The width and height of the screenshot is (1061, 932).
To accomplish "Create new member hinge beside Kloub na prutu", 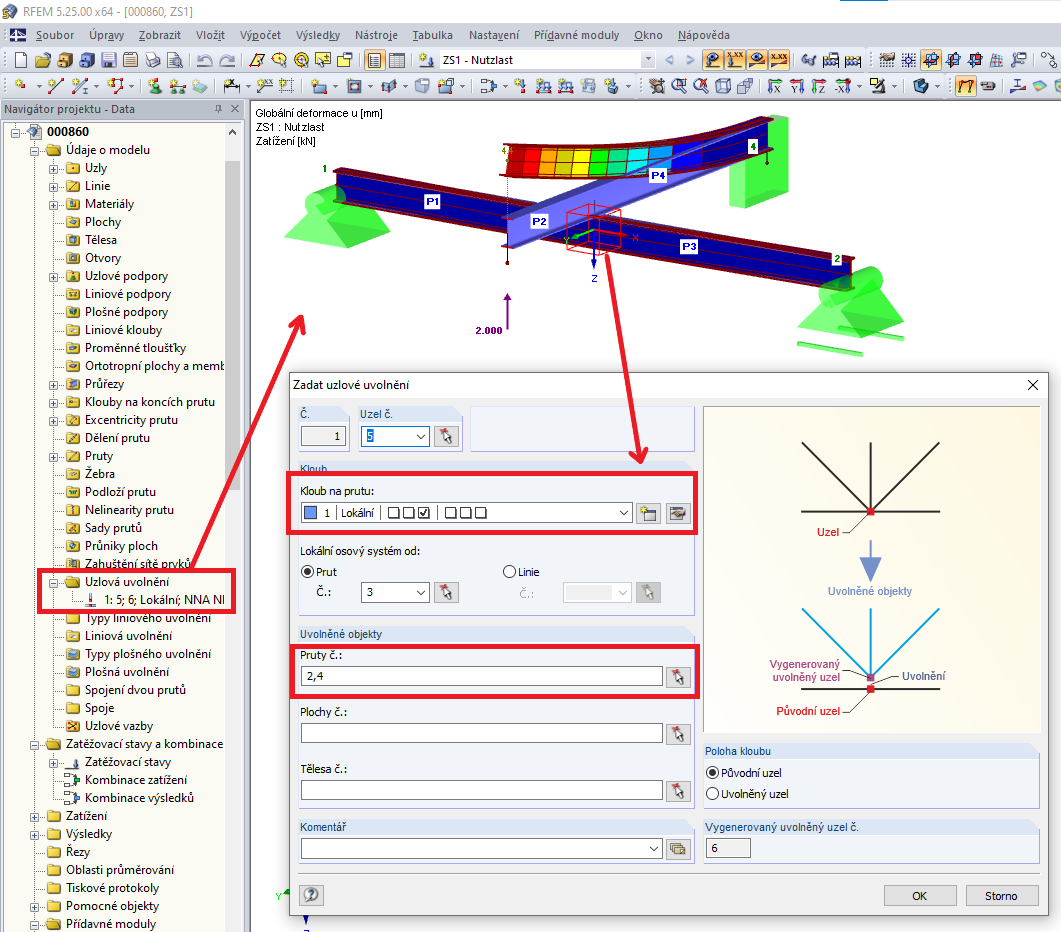I will tap(648, 513).
